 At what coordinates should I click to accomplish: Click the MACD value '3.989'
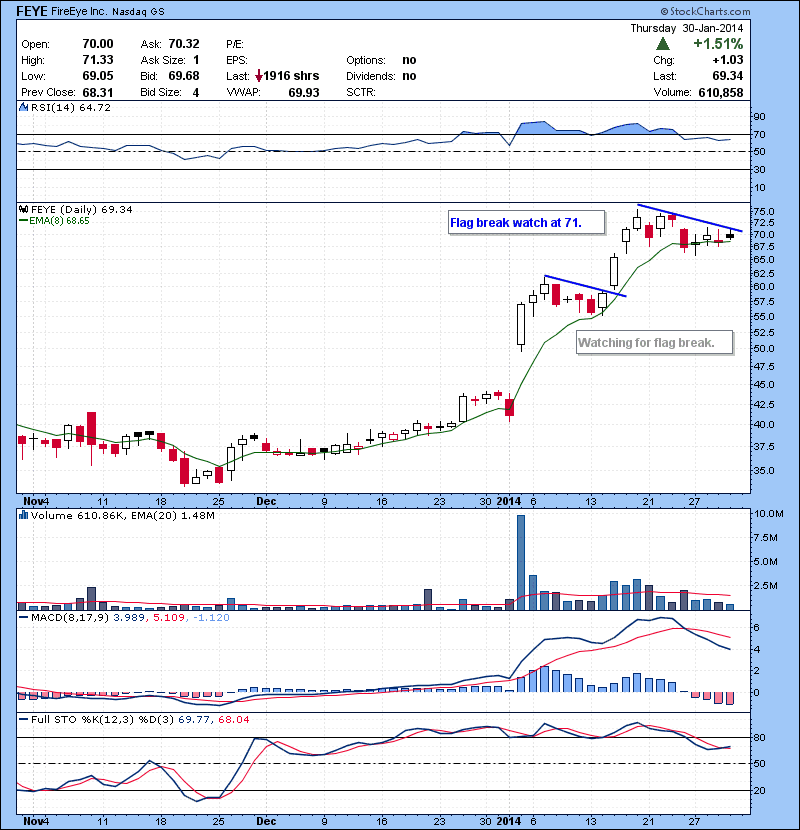tap(129, 617)
